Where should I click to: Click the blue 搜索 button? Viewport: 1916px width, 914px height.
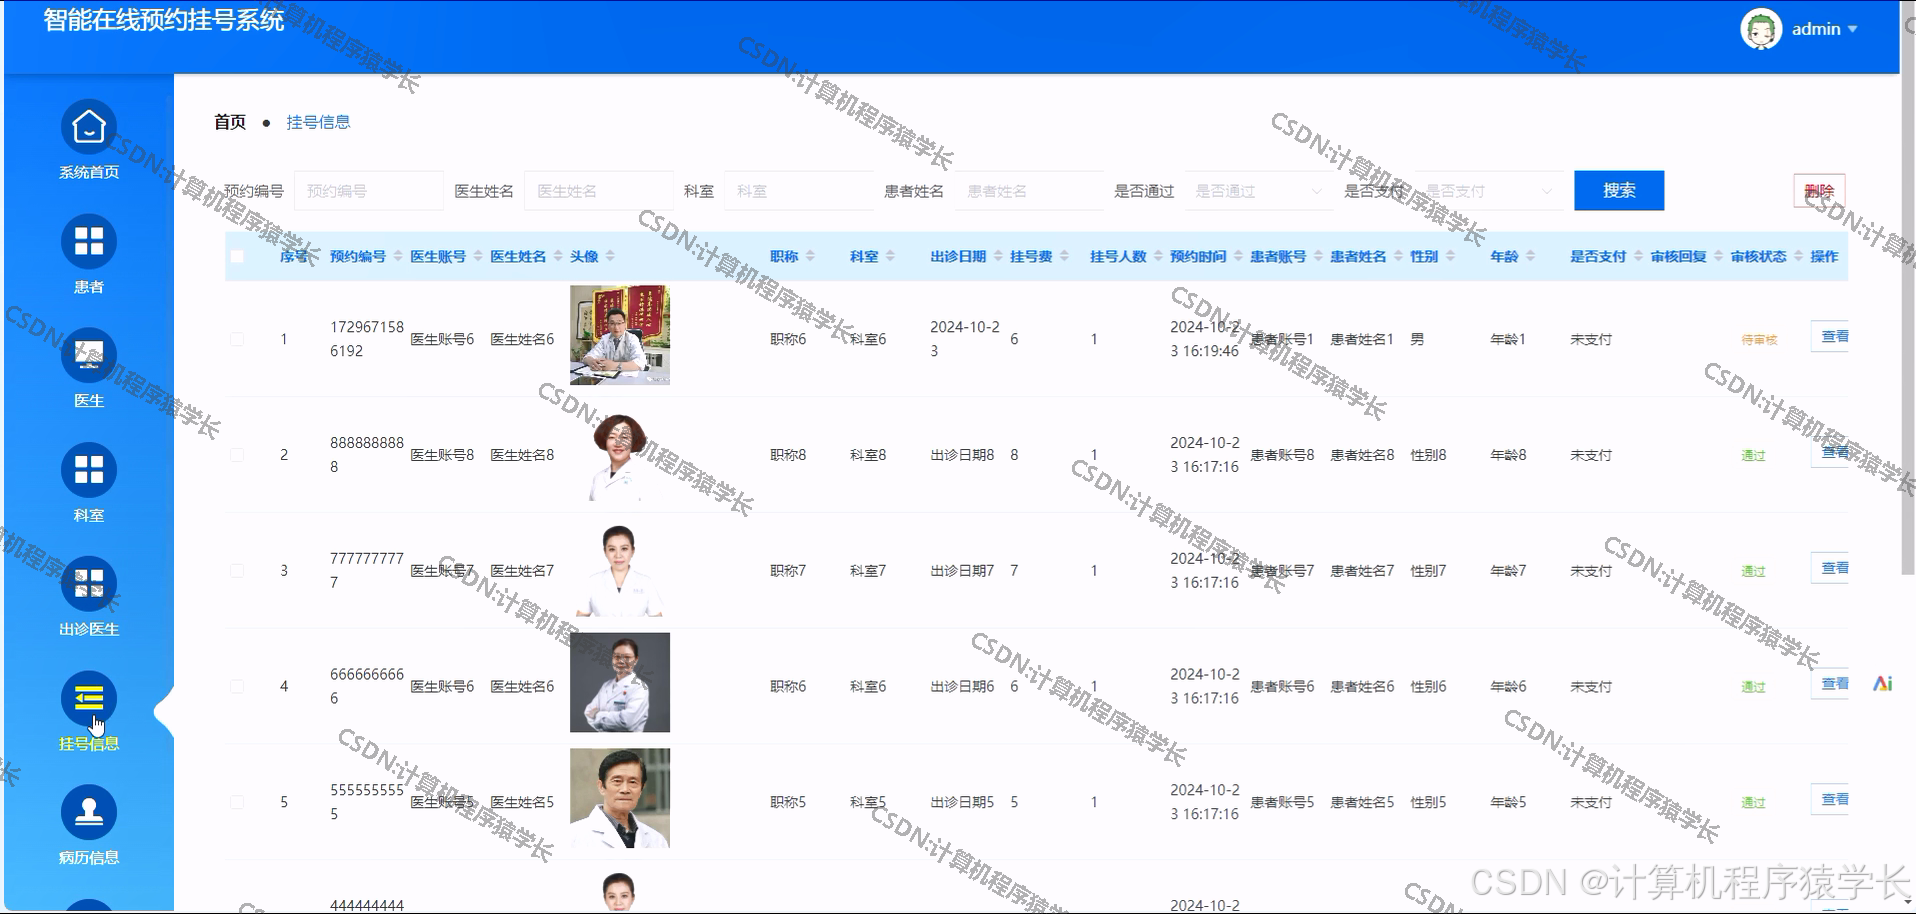coord(1619,190)
